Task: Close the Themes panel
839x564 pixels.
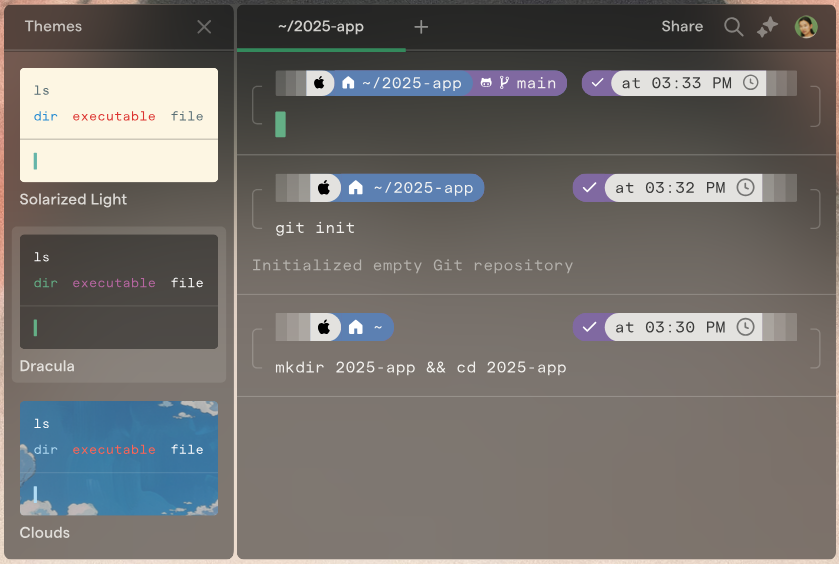Action: (x=204, y=27)
